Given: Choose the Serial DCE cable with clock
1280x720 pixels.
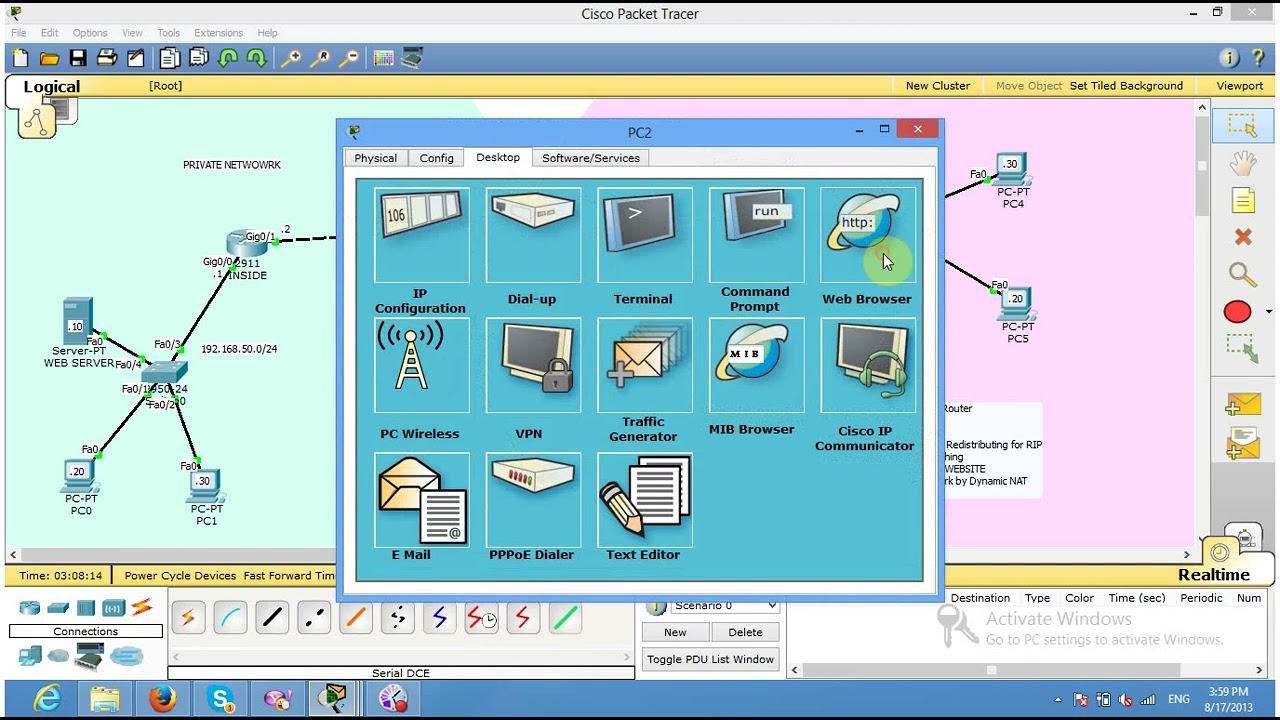Looking at the screenshot, I should click(482, 619).
